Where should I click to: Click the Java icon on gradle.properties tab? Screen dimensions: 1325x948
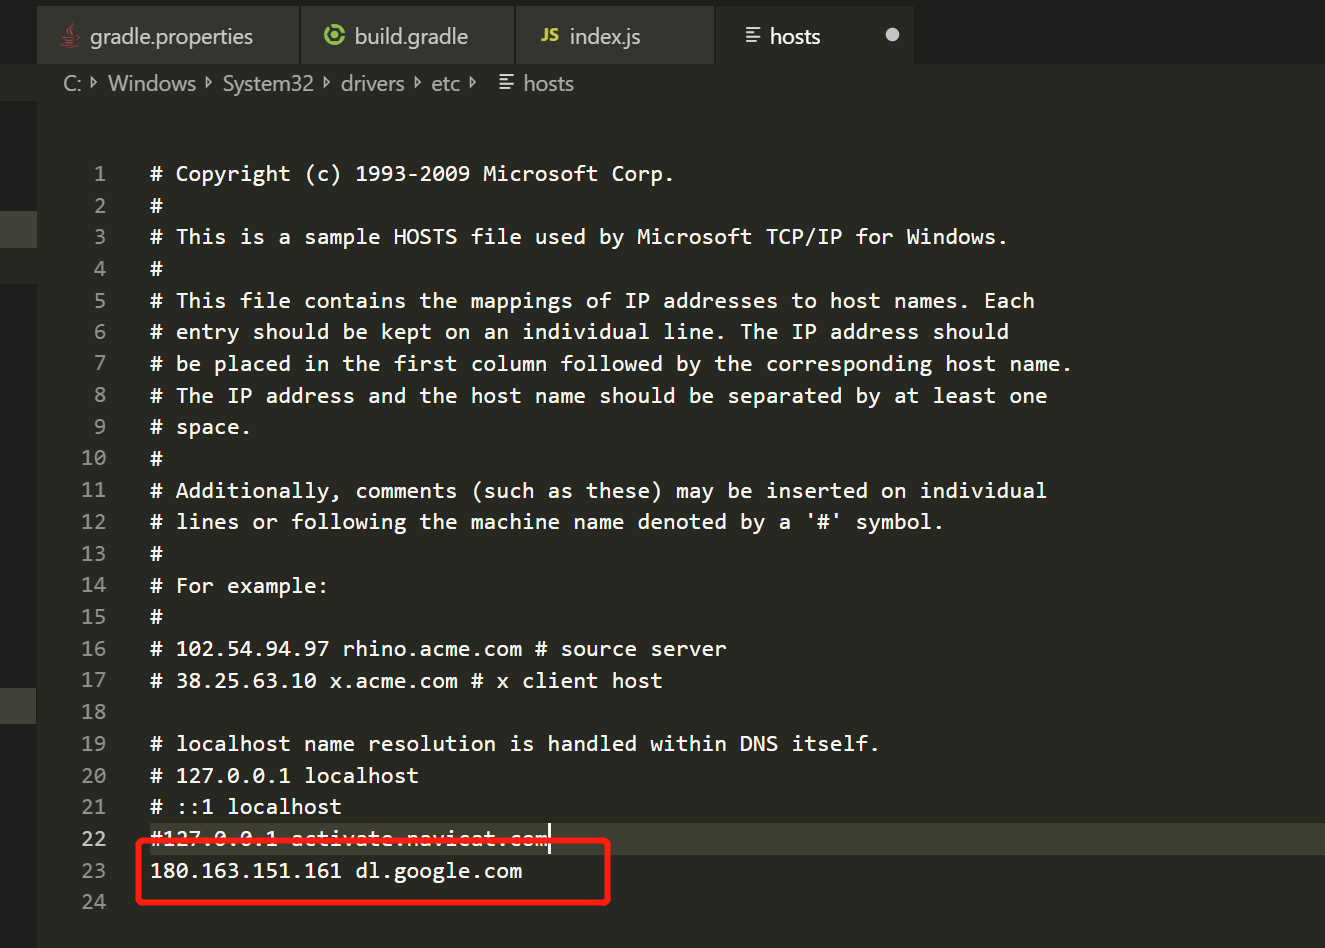(69, 36)
